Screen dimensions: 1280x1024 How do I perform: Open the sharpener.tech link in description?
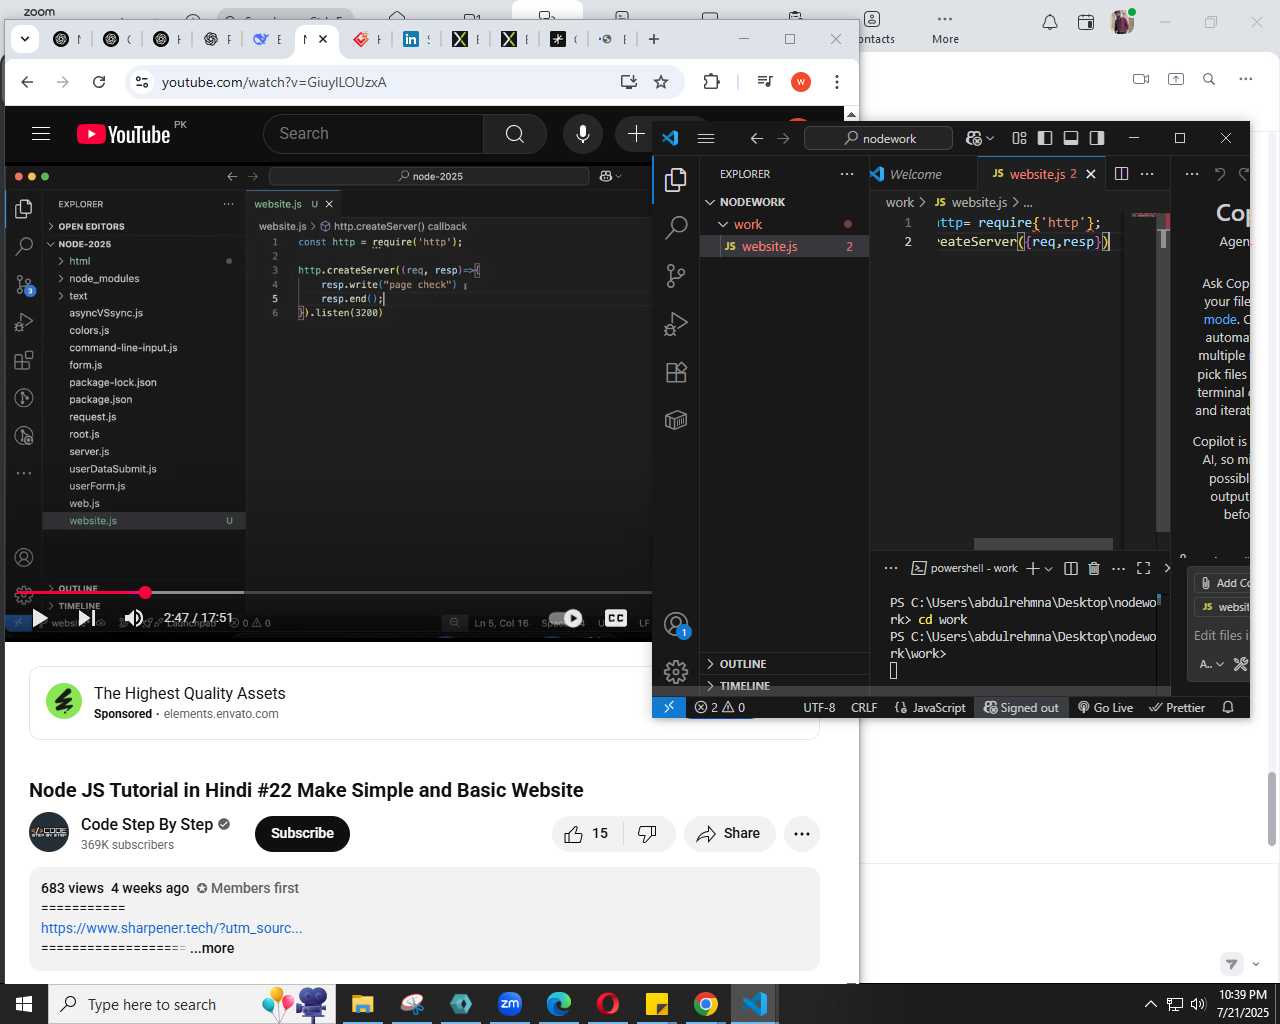click(171, 928)
